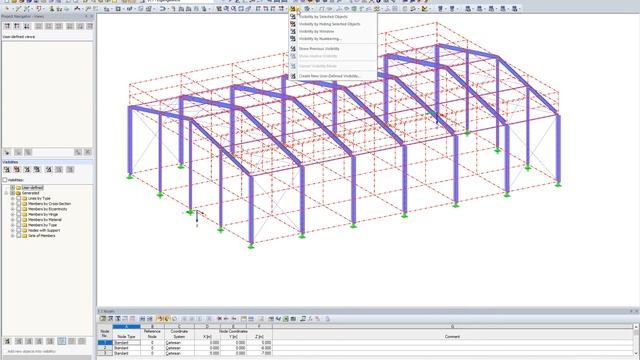Screen dimensions: 640x360
Task: Collapse the Generated folder in visibilities tree
Action: (x=7, y=193)
